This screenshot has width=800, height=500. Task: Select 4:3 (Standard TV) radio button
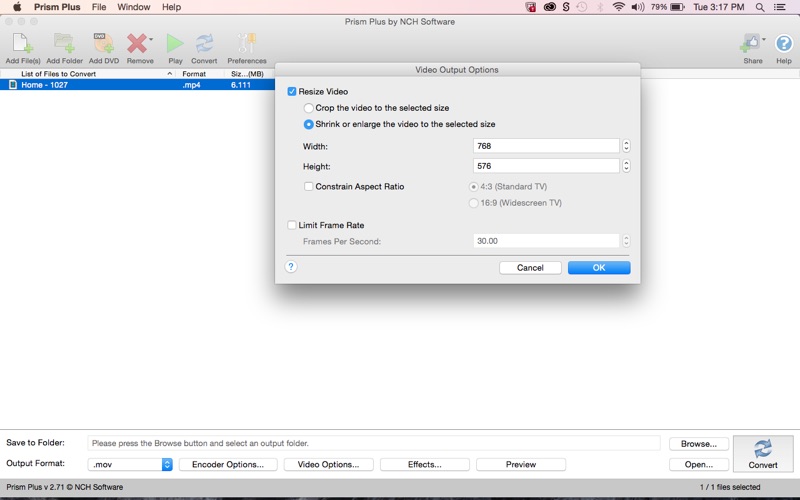(x=473, y=187)
